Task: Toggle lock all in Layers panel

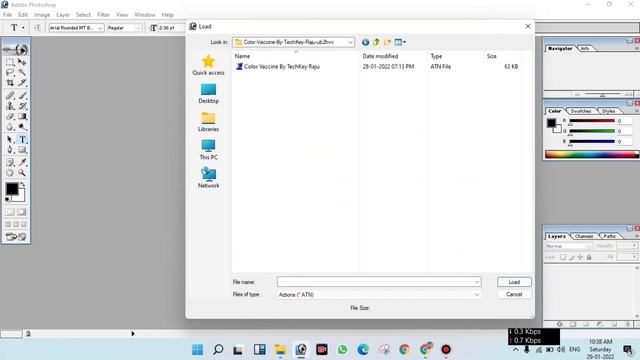Action: tap(589, 257)
